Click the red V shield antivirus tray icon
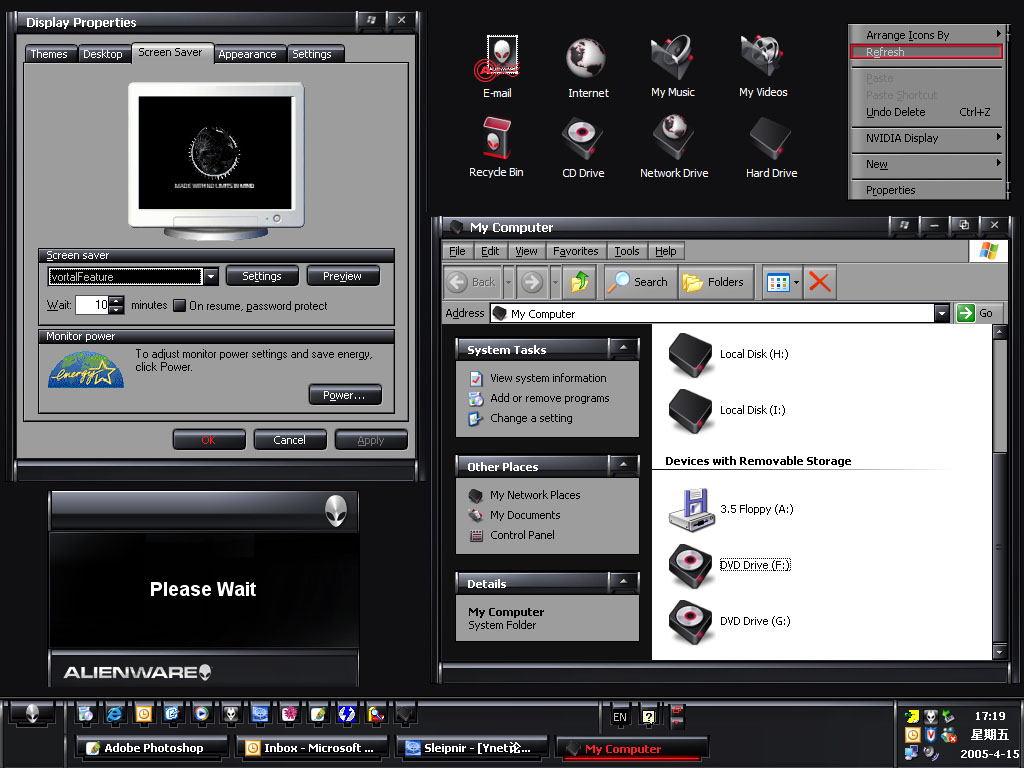 pos(931,735)
